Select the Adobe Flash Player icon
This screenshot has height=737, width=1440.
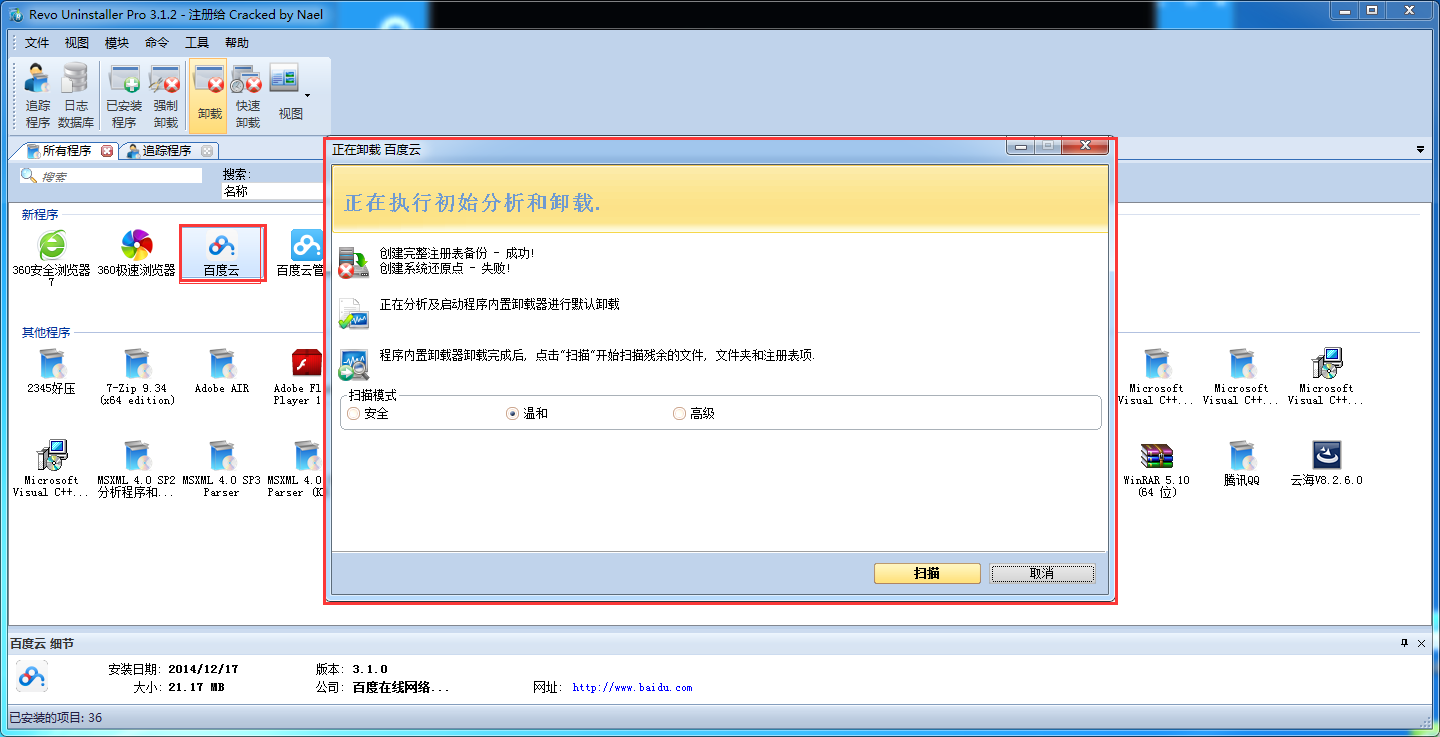(x=298, y=377)
